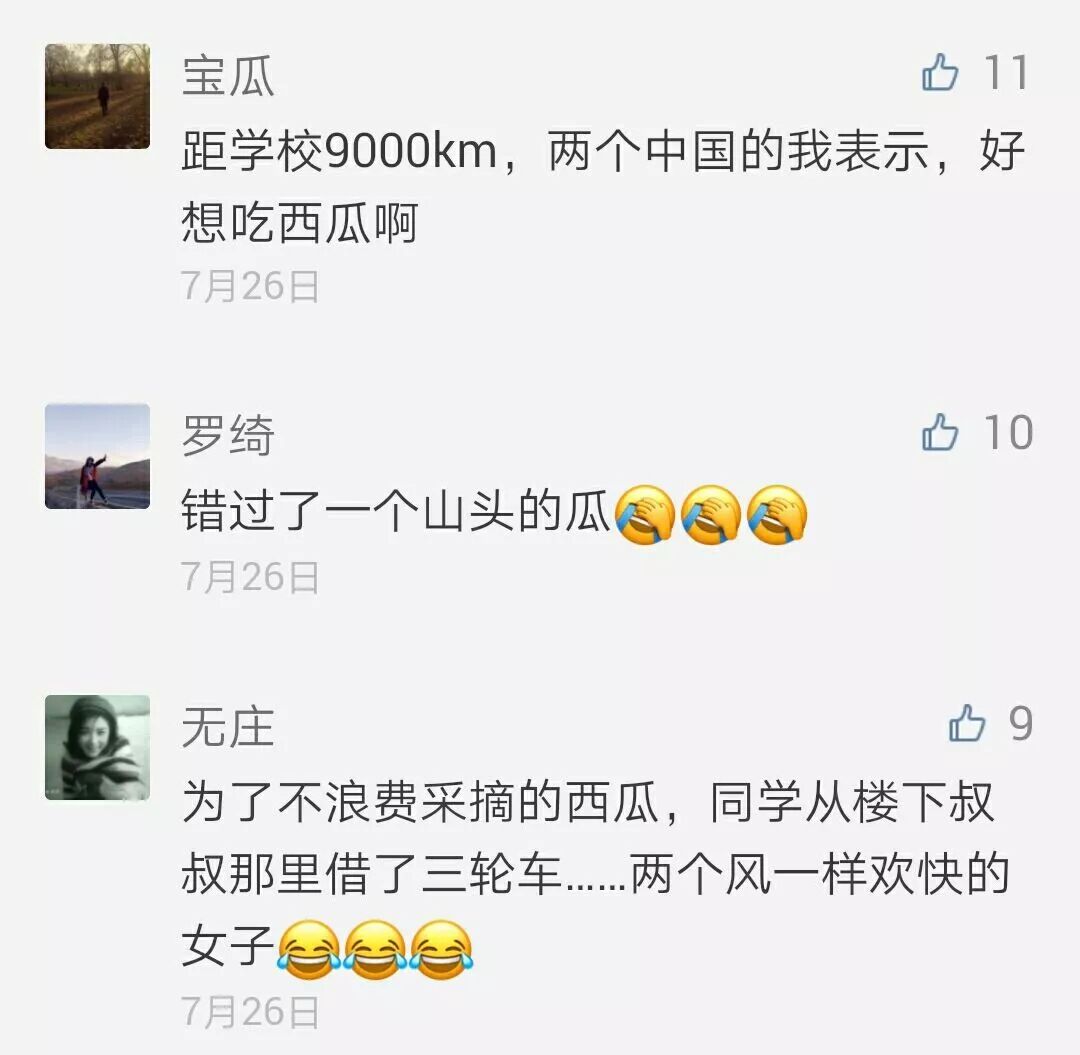Like 宝瓜's comment with the thumbs-up icon
Screen dimensions: 1080x1055
click(939, 72)
